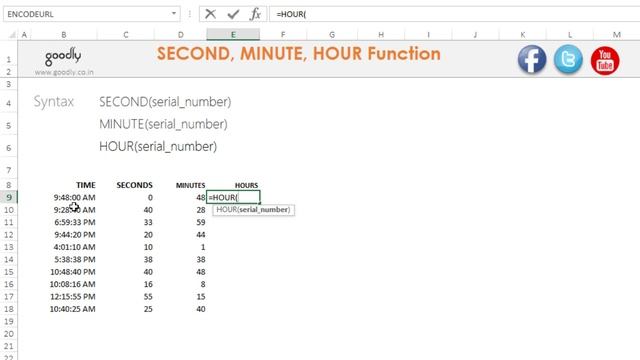This screenshot has height=360, width=640.
Task: Open Insert Function dialog (fx)
Action: pyautogui.click(x=255, y=14)
